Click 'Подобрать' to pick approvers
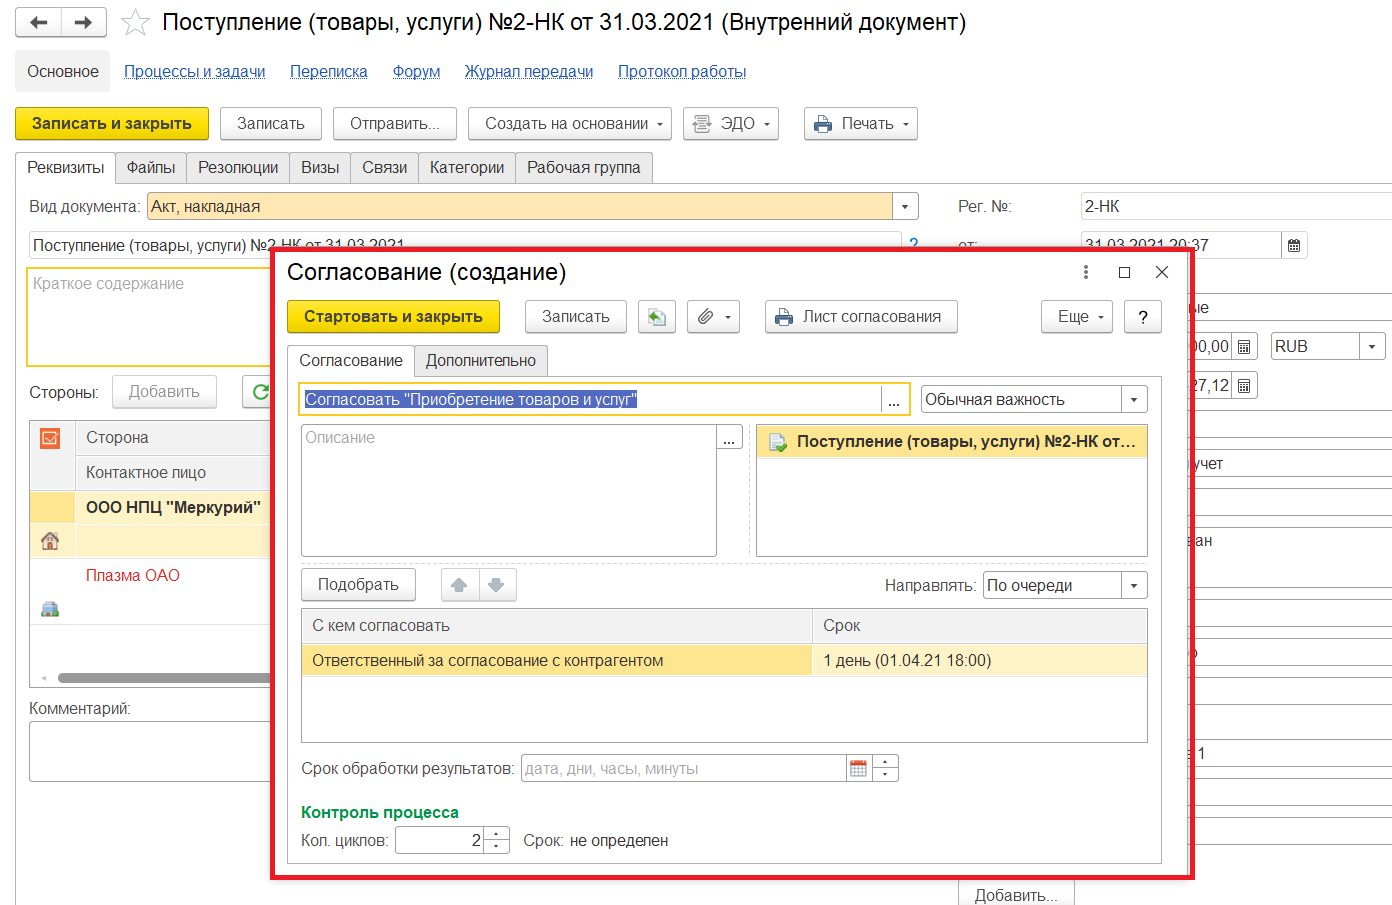The height and width of the screenshot is (905, 1392). 358,585
